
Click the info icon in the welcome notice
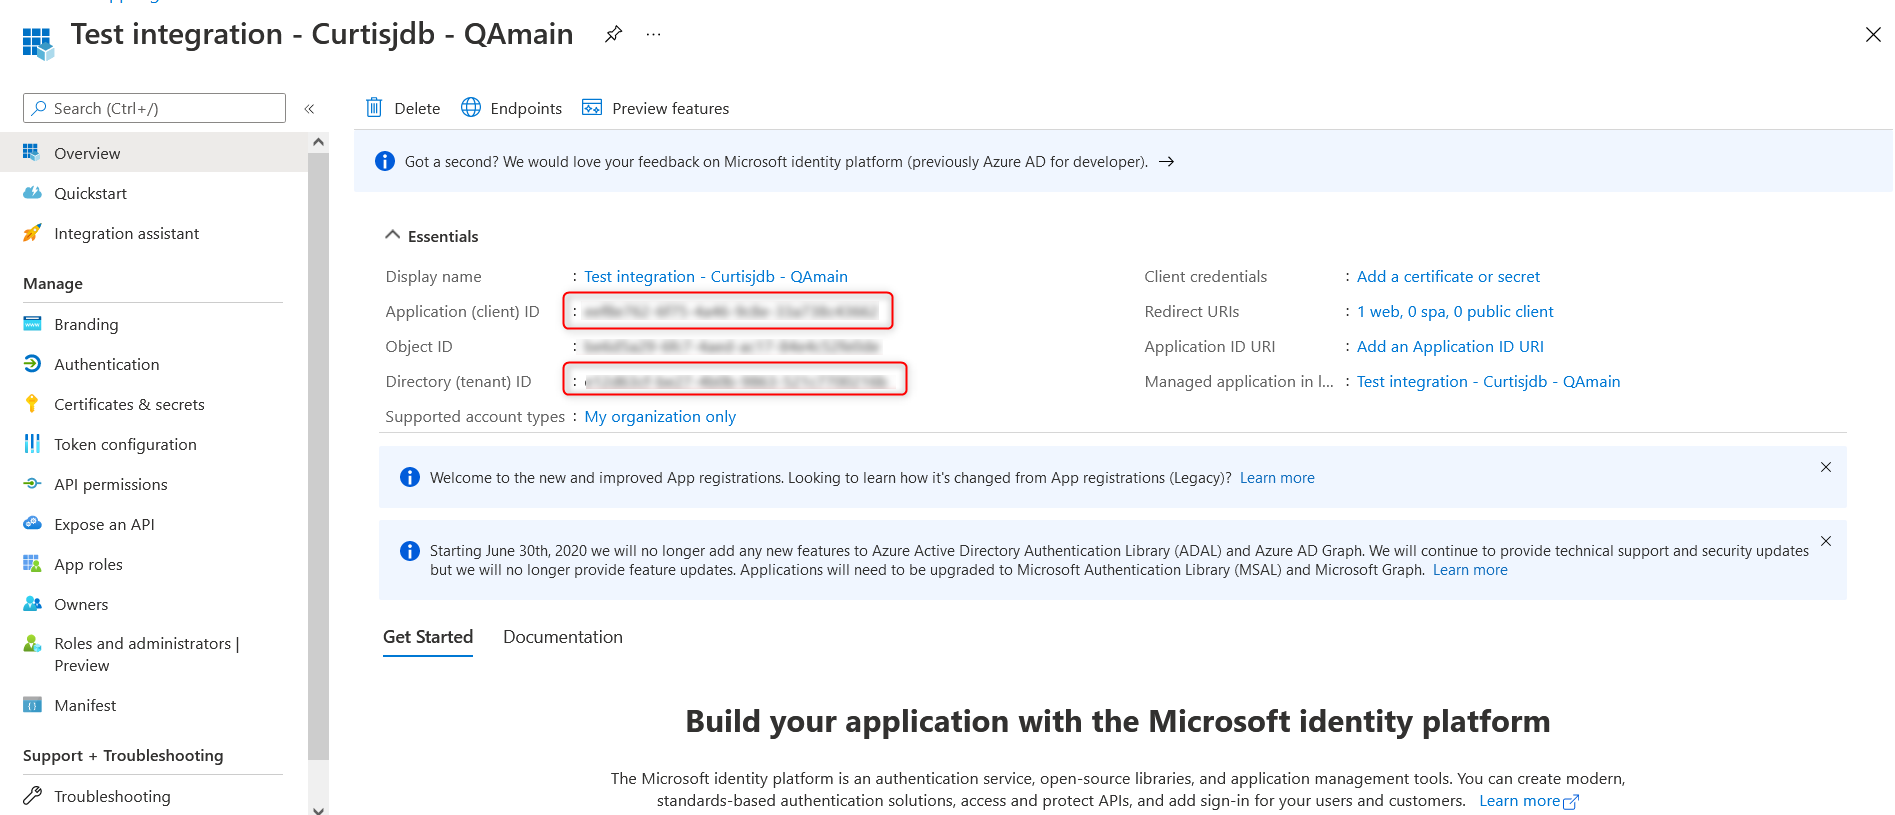[410, 477]
